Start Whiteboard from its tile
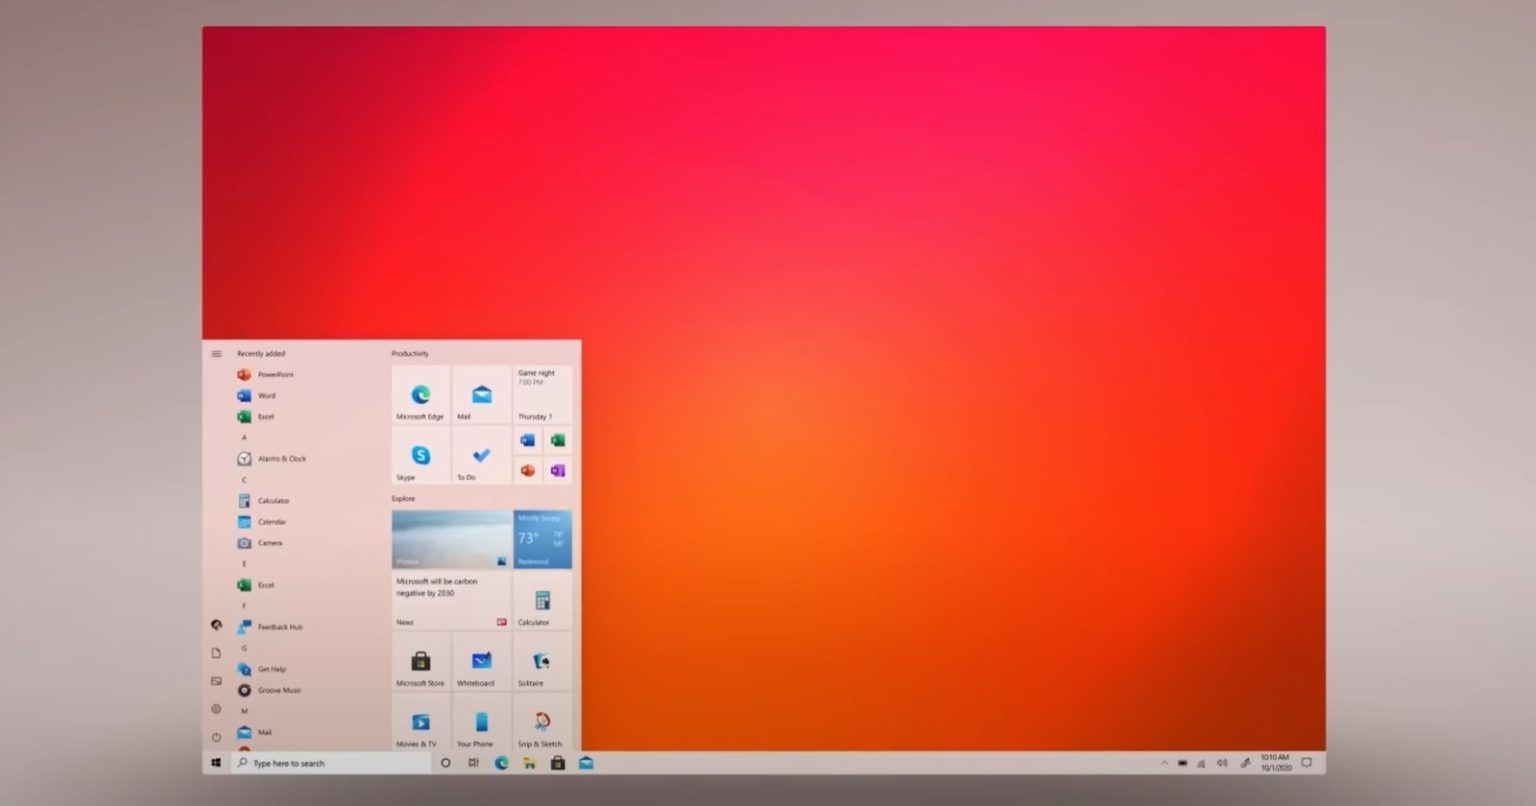 click(479, 663)
